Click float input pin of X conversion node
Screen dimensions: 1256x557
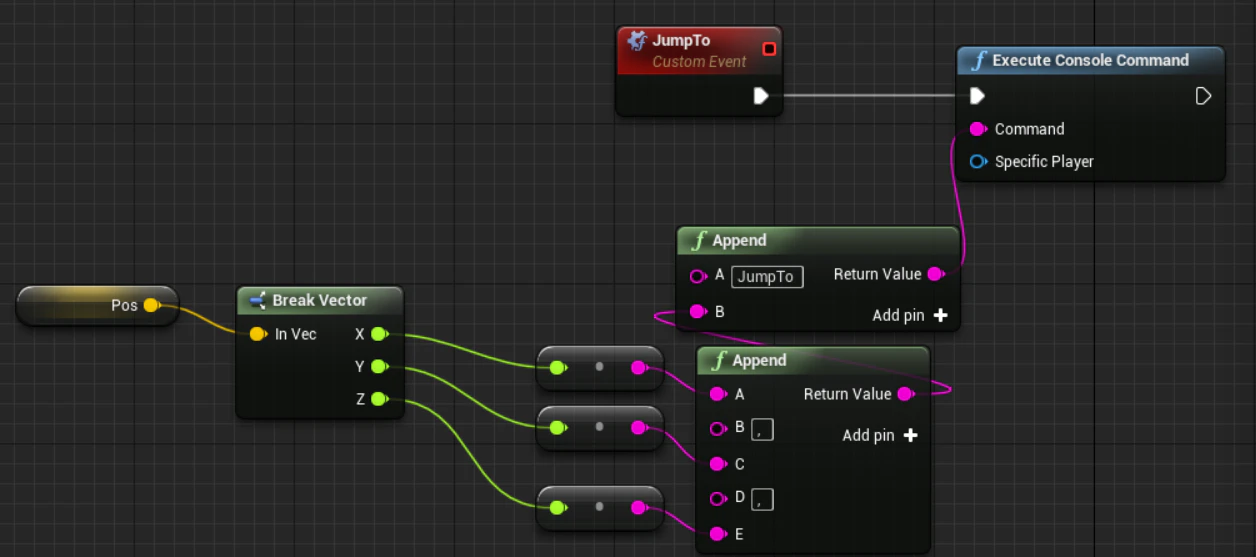point(558,367)
